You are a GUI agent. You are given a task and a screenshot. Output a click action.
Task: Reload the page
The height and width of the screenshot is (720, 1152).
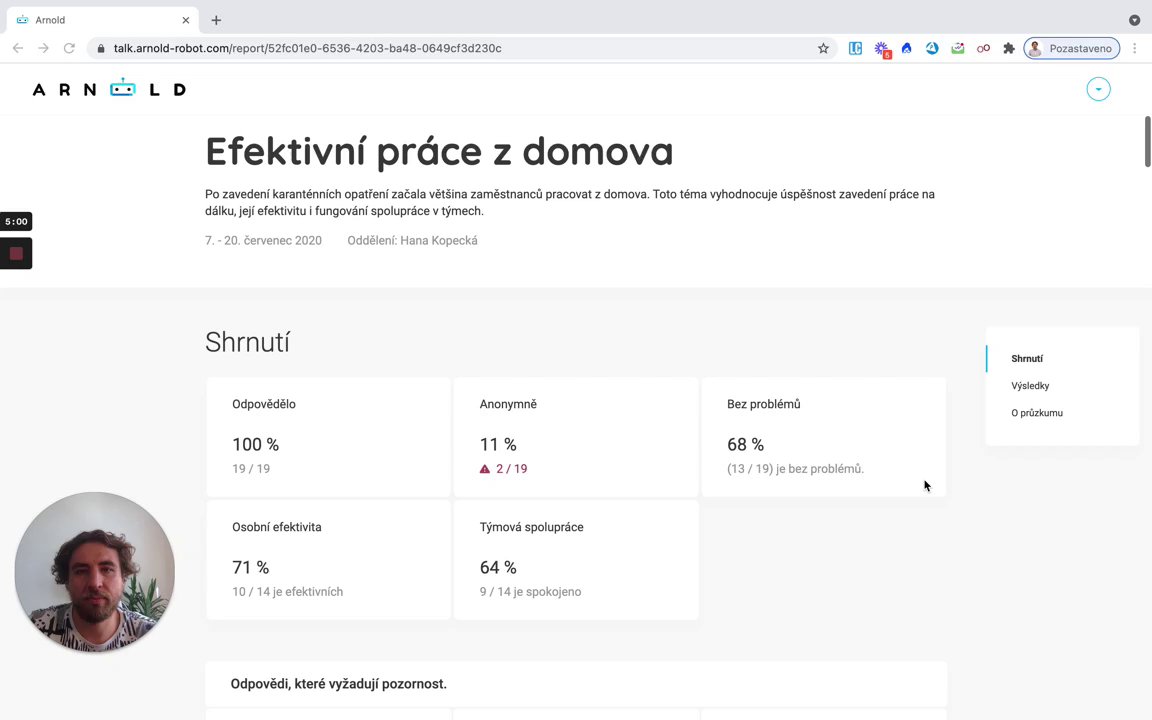[69, 48]
